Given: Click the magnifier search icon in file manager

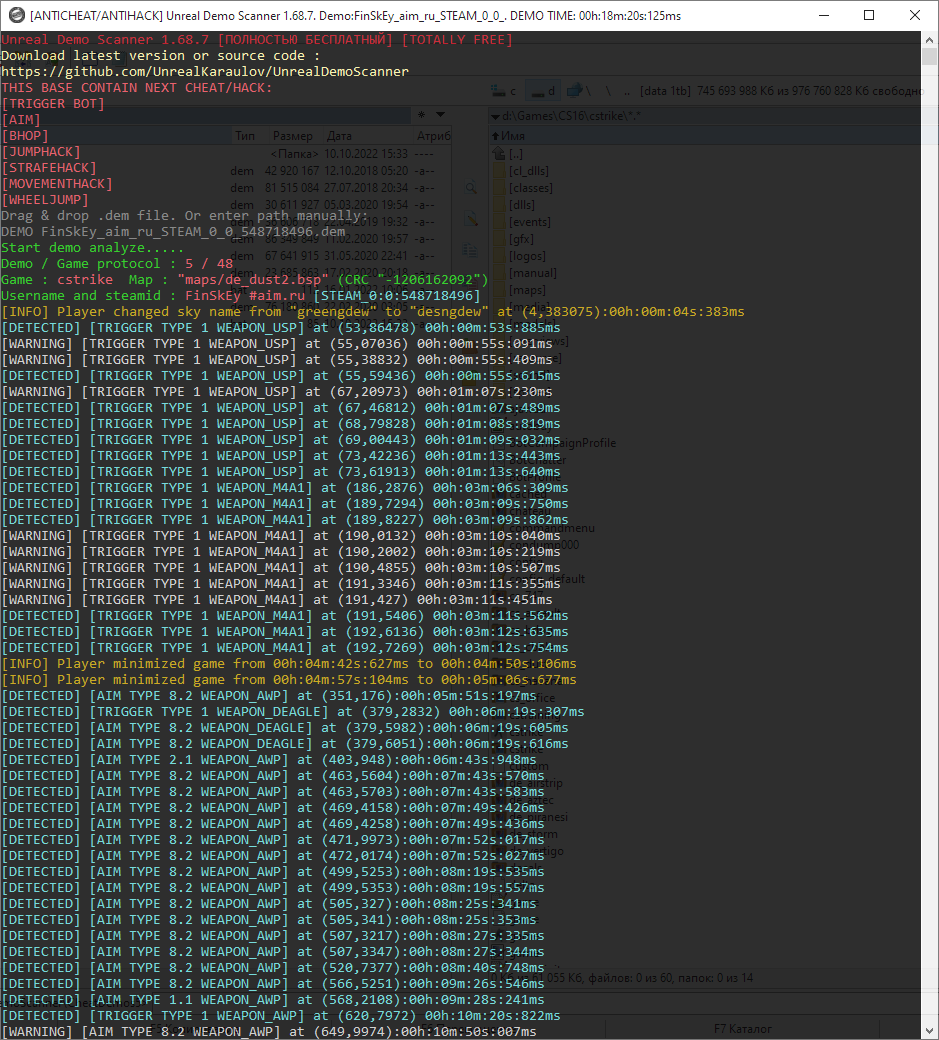Looking at the screenshot, I should pyautogui.click(x=471, y=188).
